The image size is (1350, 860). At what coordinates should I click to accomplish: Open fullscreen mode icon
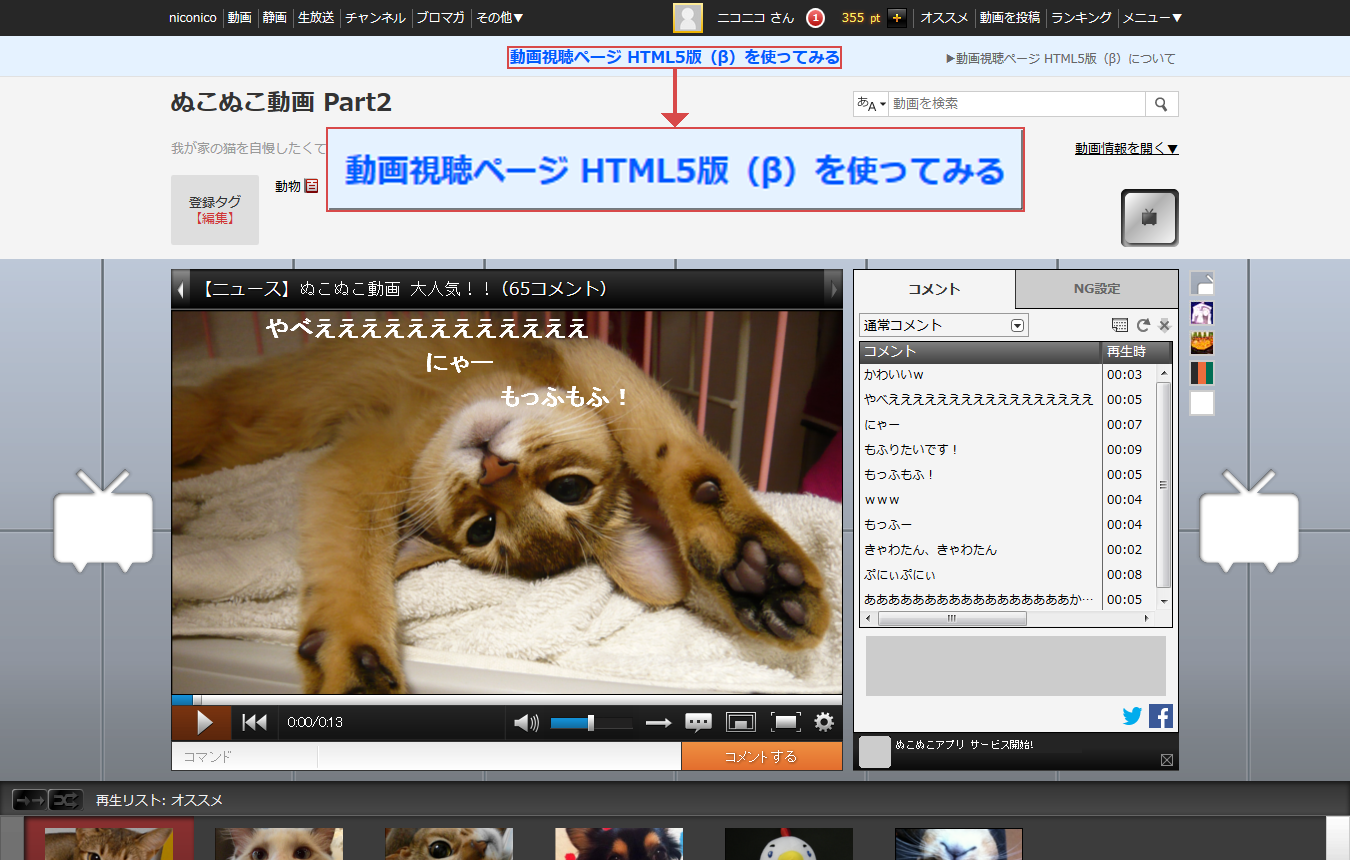tap(786, 722)
